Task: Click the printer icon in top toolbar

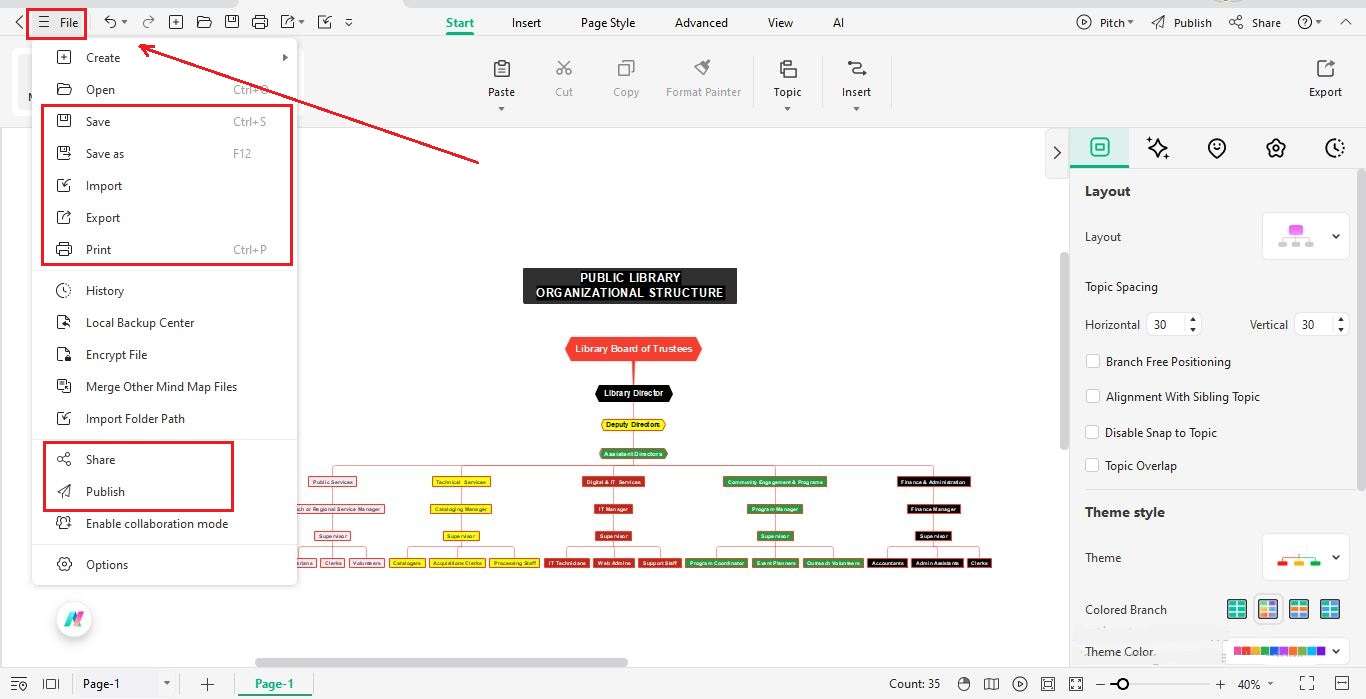Action: [260, 22]
